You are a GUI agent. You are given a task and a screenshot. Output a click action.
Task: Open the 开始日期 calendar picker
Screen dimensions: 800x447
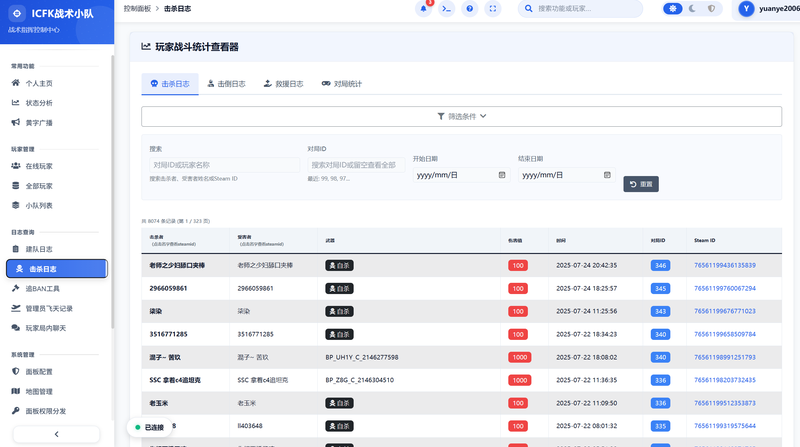[501, 174]
